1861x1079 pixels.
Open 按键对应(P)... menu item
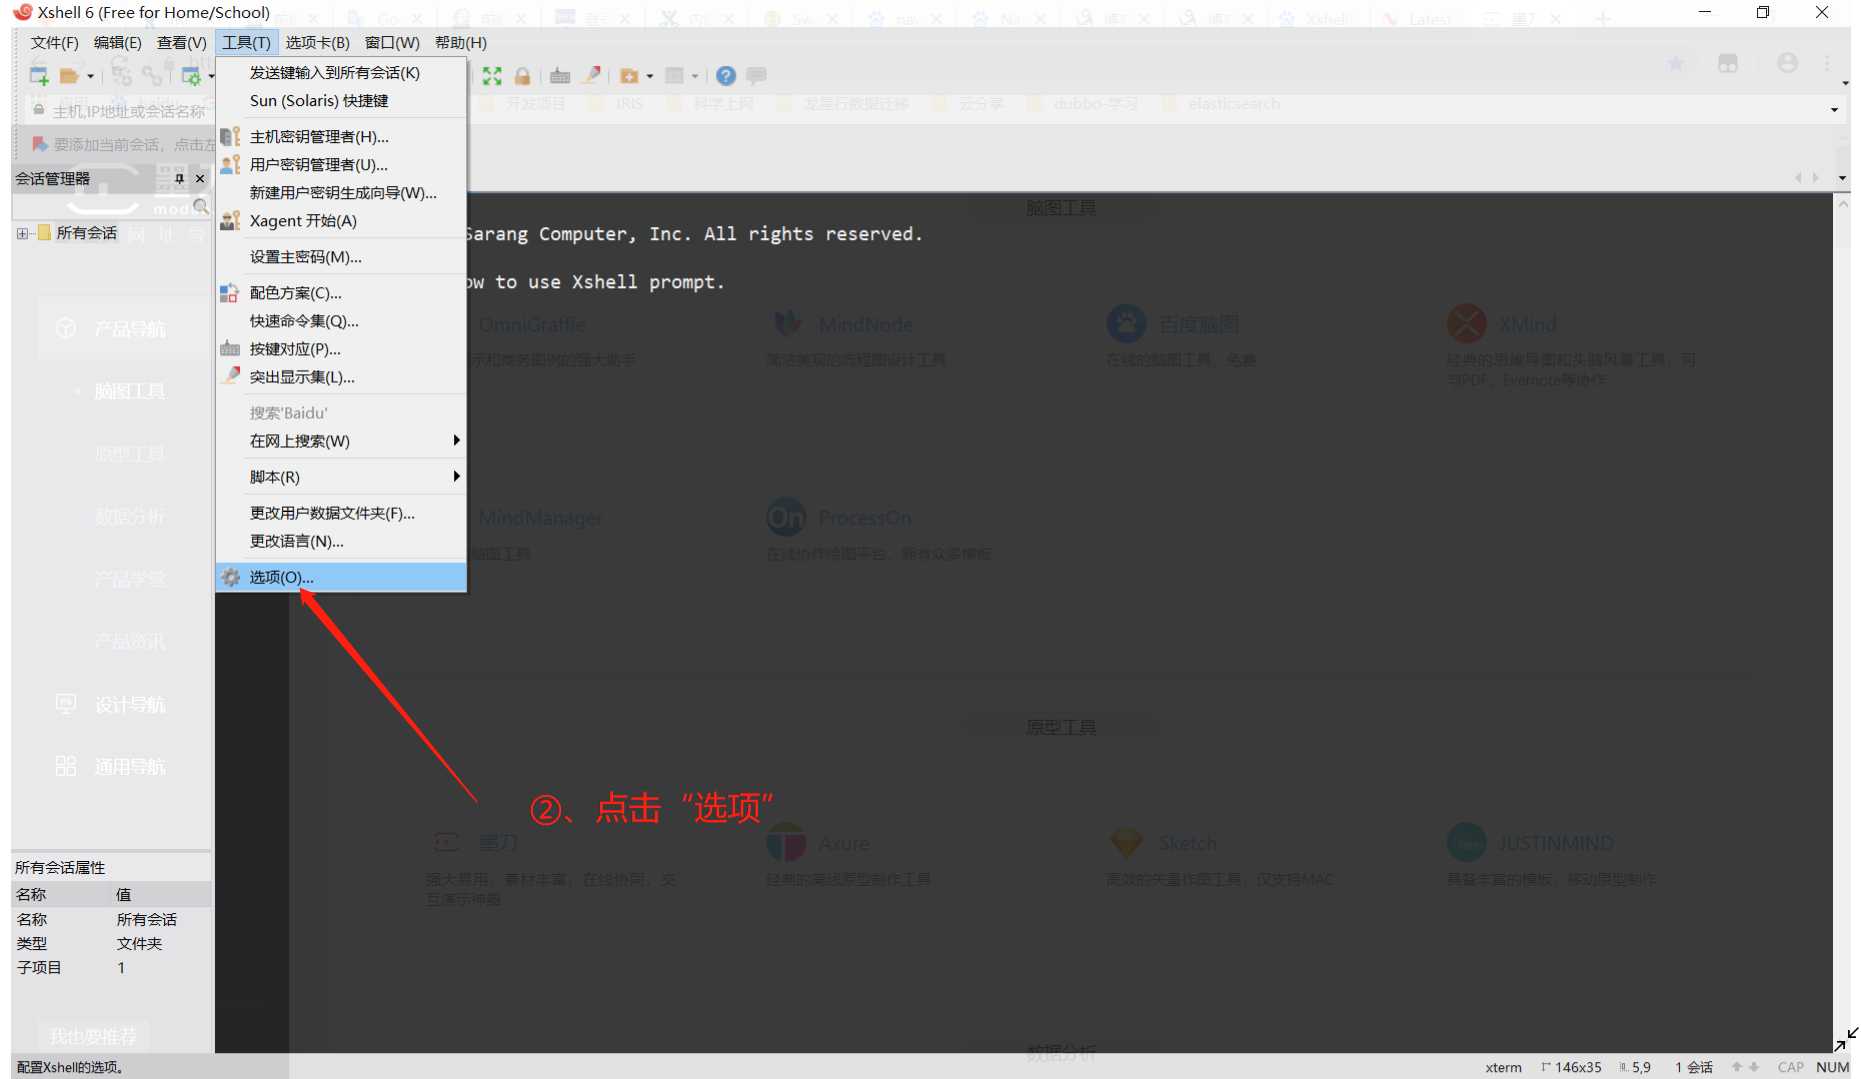341,349
